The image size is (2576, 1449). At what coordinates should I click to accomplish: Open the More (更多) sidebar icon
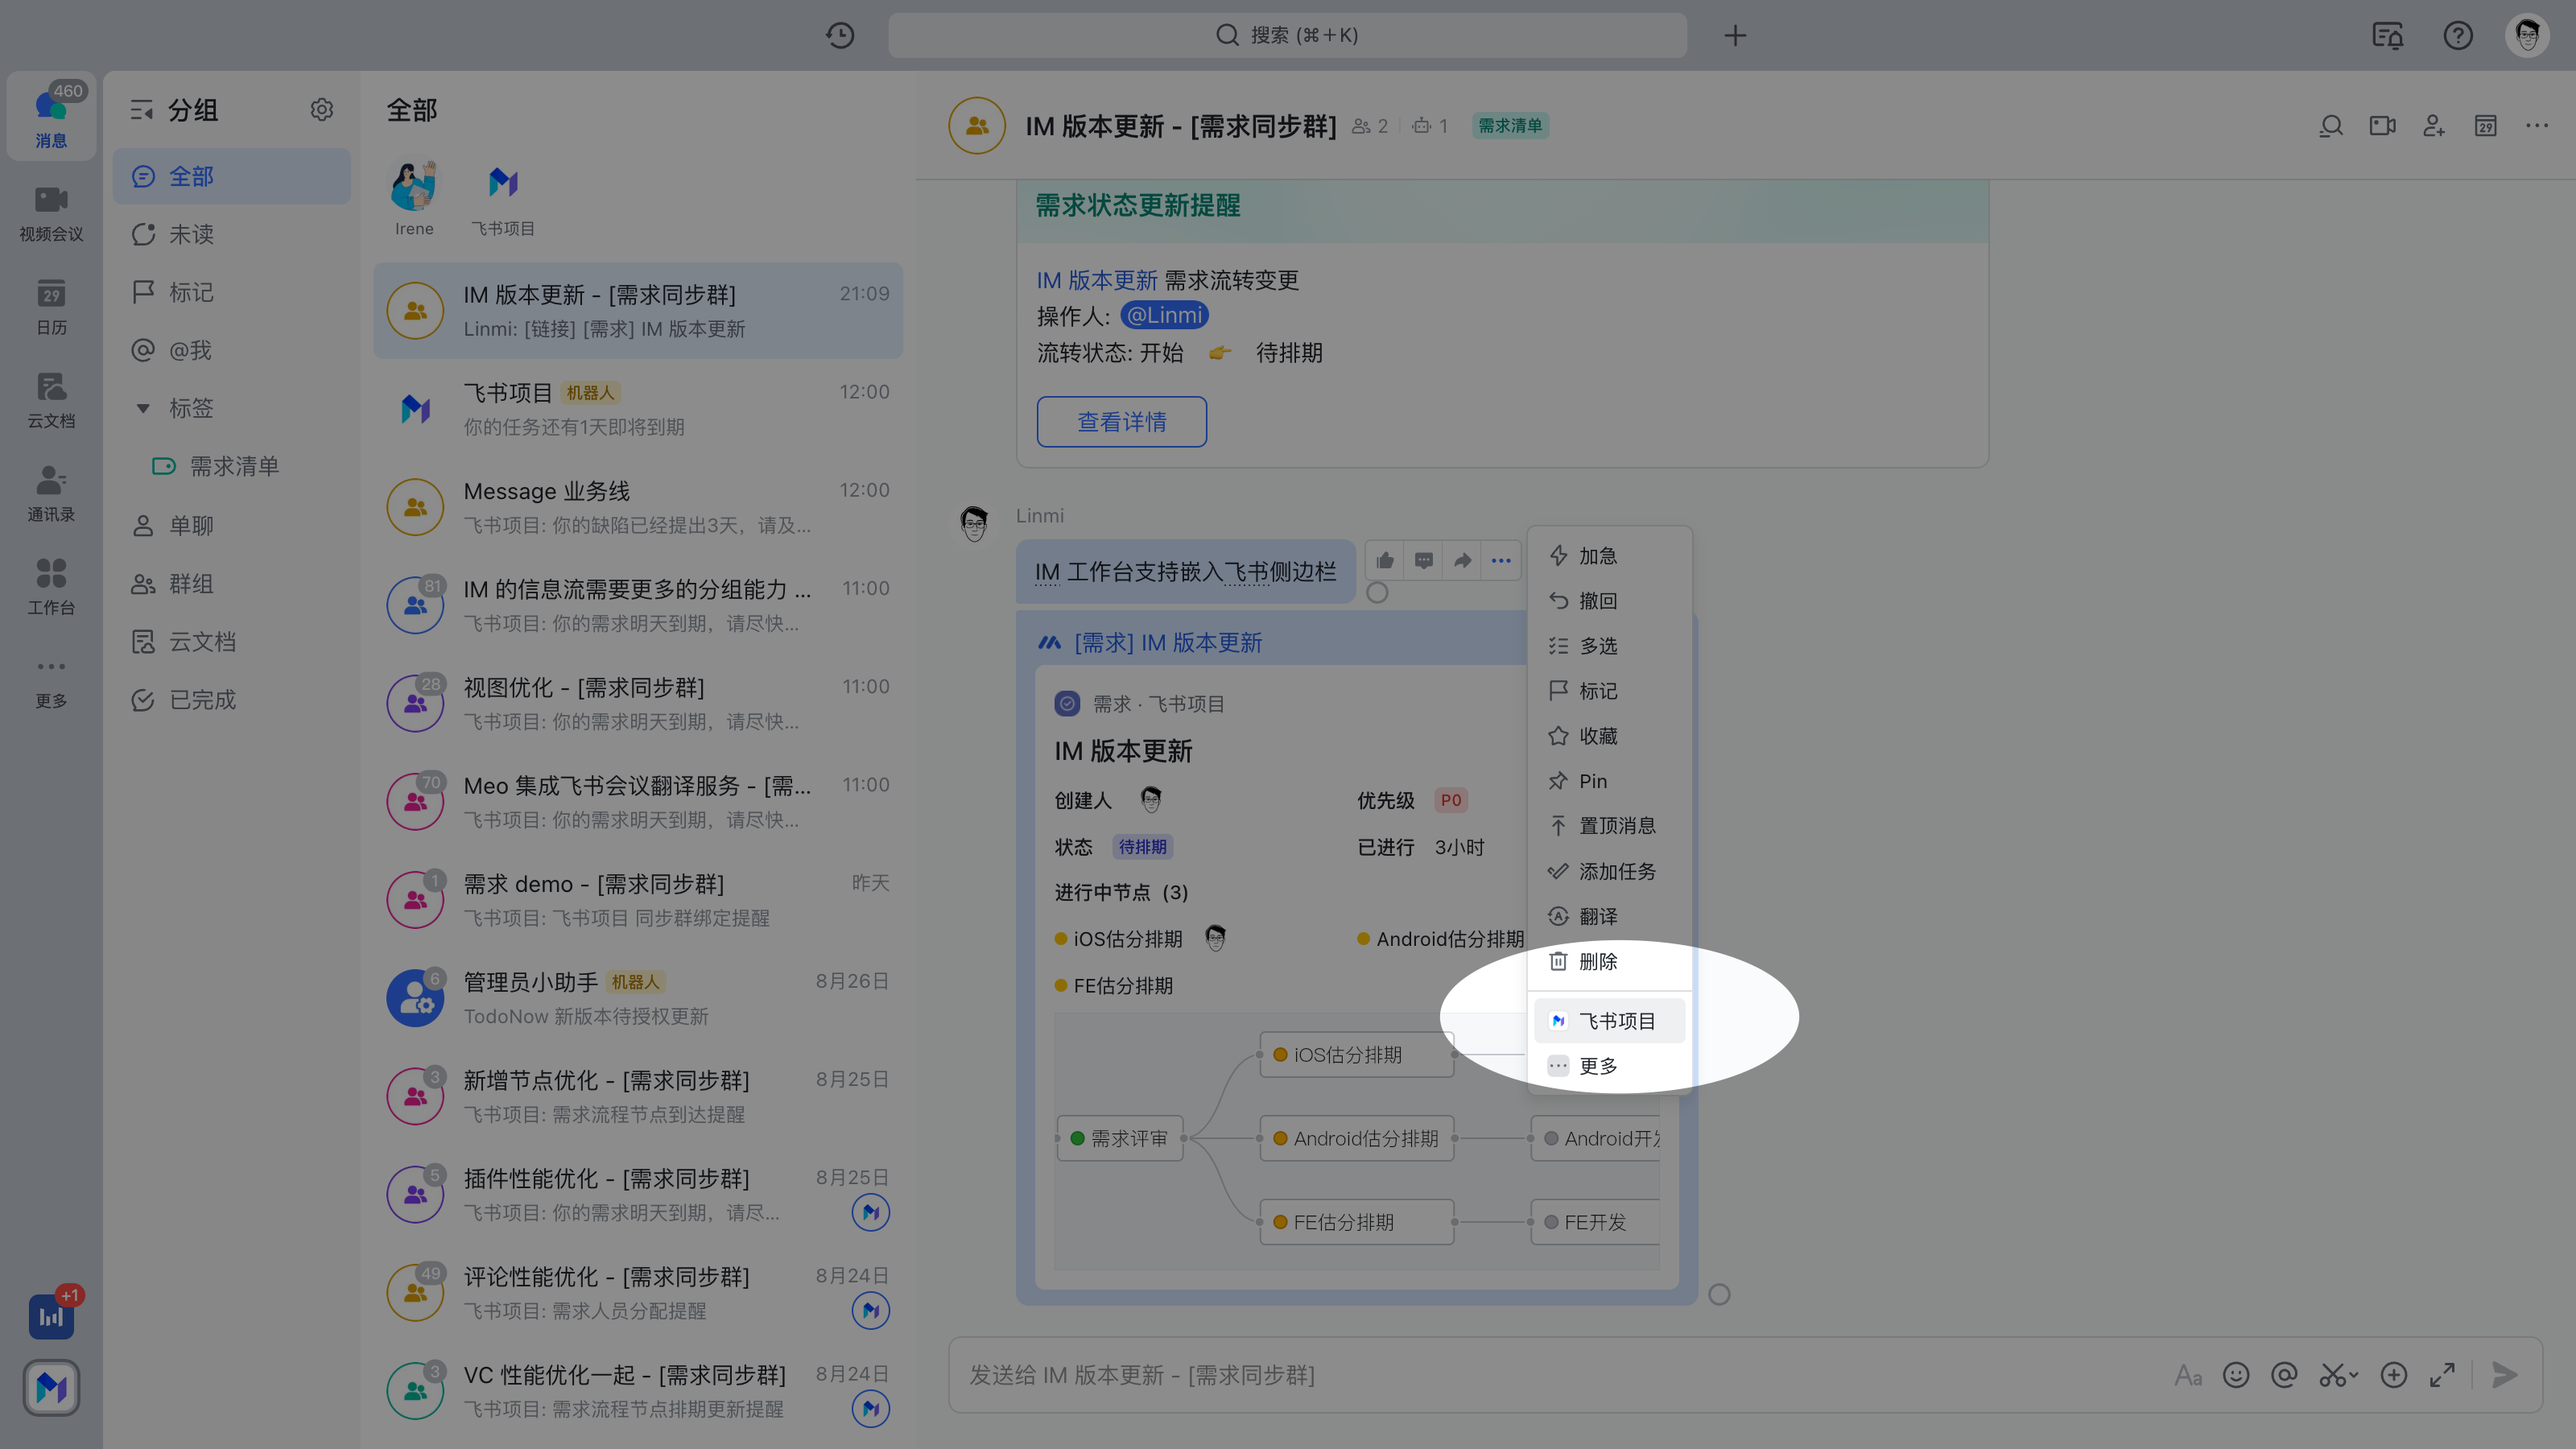click(51, 680)
